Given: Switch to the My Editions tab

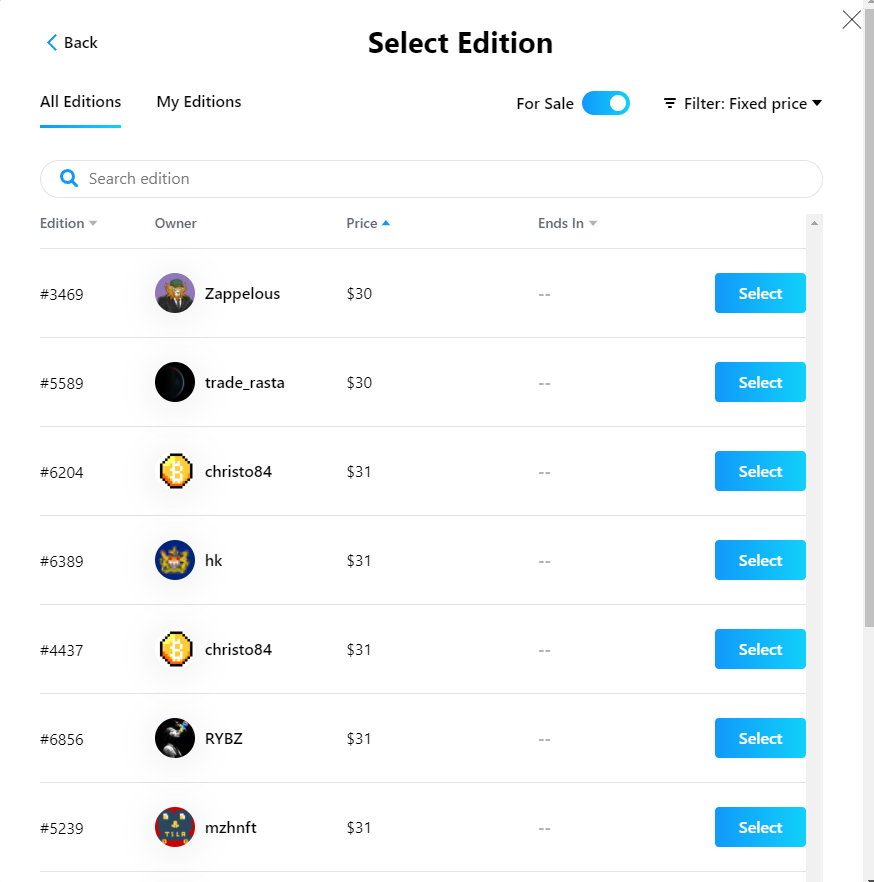Looking at the screenshot, I should 199,102.
